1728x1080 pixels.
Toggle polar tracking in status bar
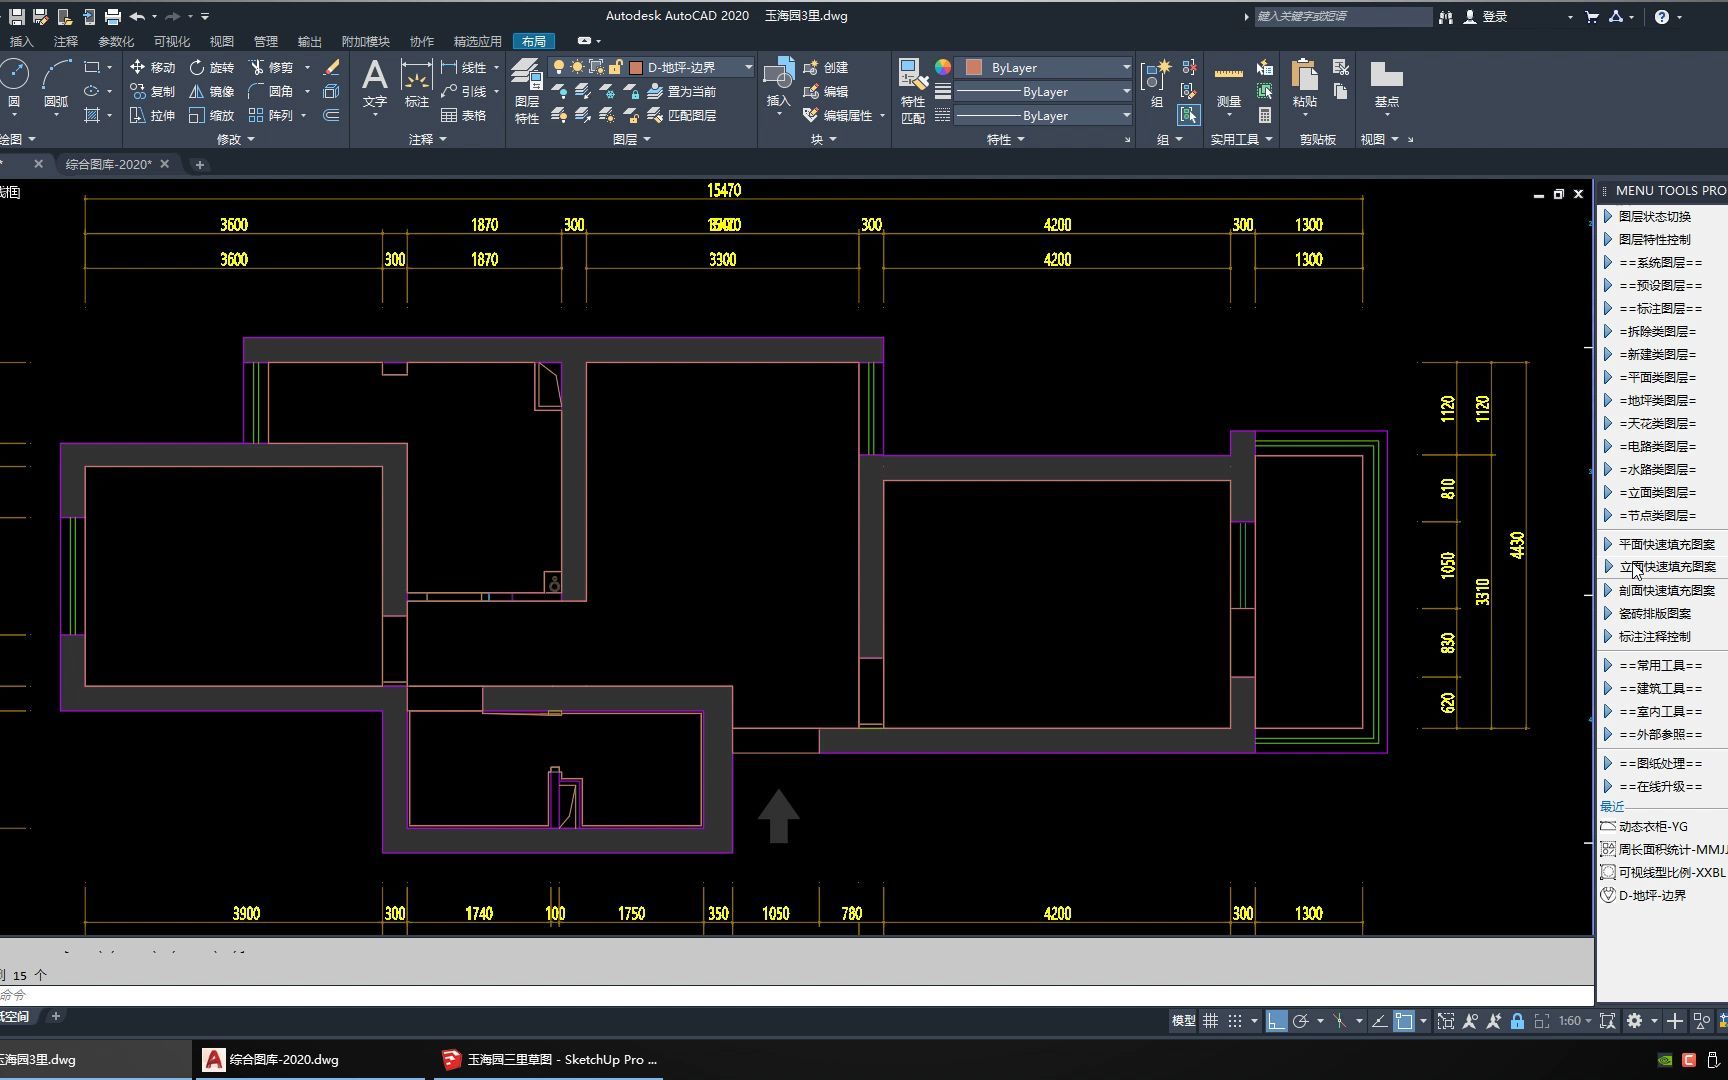[1300, 1021]
